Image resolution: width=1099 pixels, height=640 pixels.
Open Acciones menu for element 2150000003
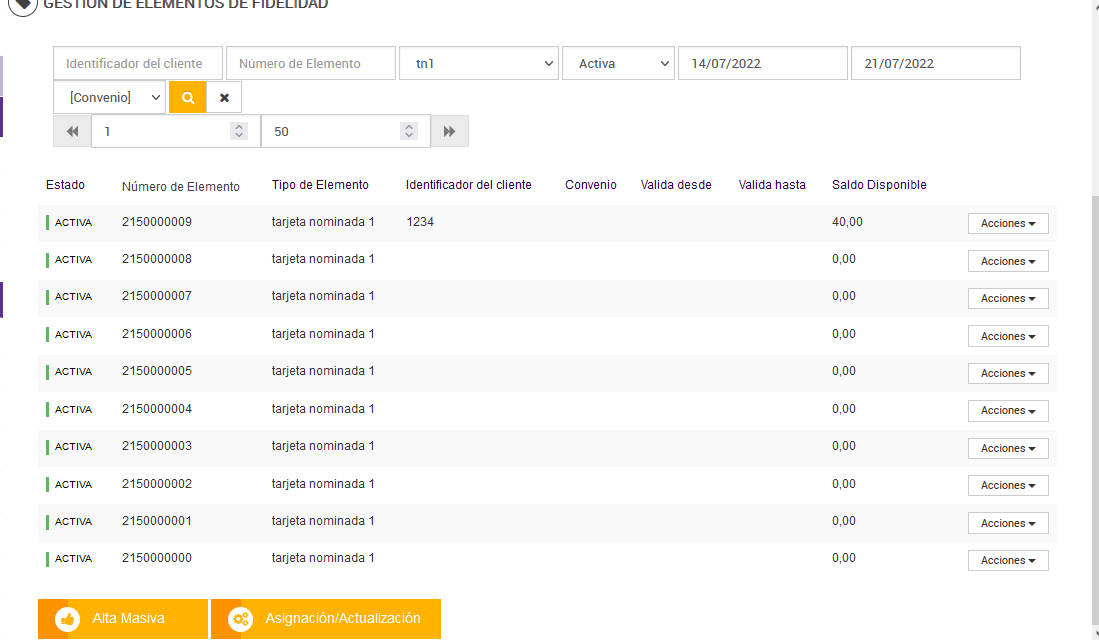(1008, 448)
